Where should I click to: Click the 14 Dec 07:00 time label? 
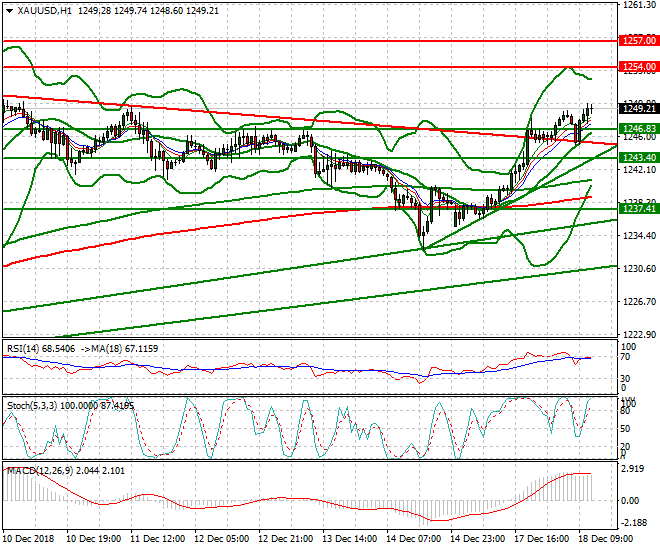[x=413, y=539]
